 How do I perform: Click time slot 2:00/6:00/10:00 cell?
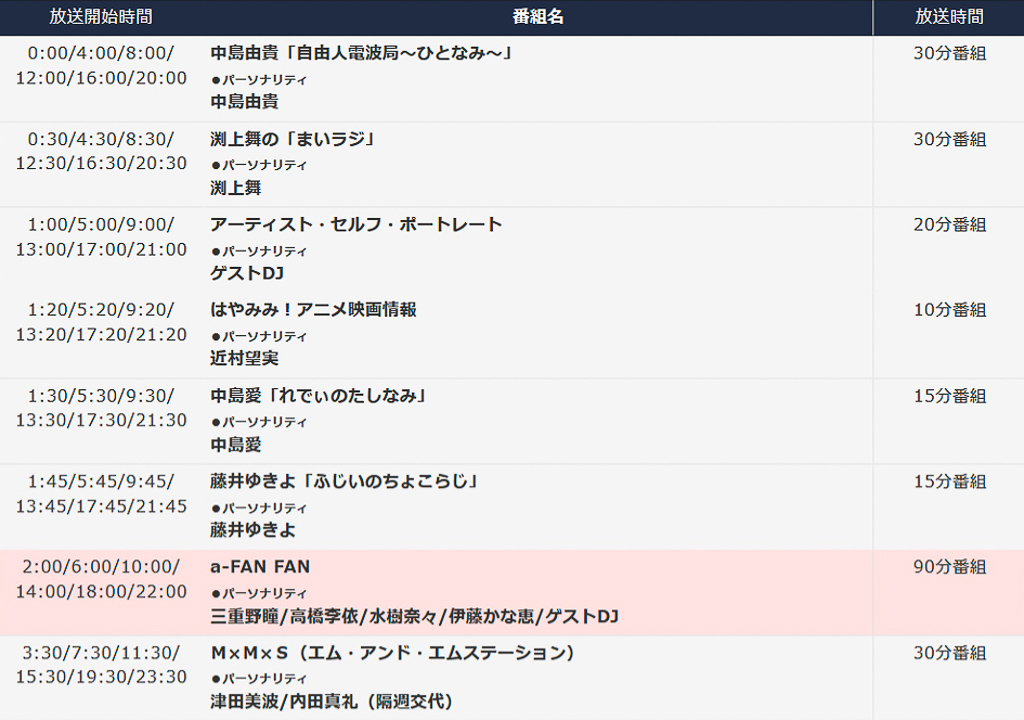101,580
